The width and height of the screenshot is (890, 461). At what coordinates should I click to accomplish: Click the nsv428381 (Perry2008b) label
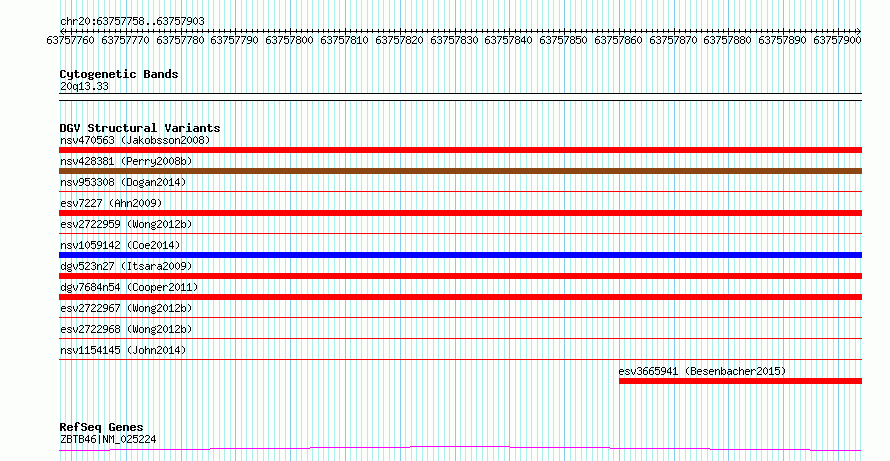tap(126, 161)
